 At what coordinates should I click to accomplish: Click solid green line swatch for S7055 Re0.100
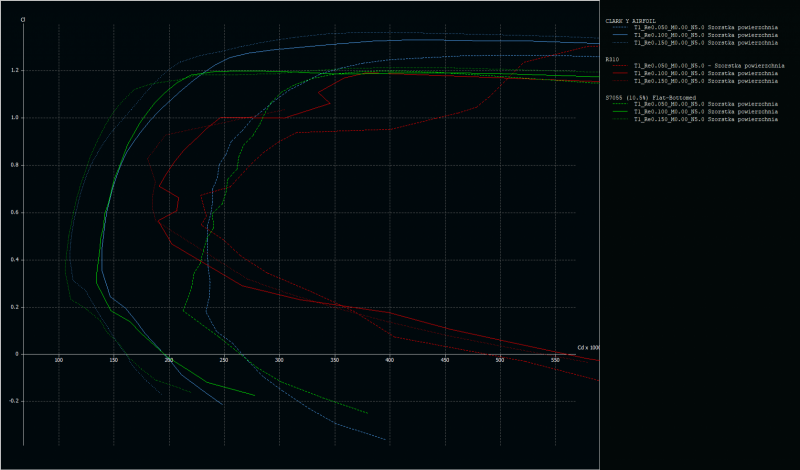click(x=618, y=112)
